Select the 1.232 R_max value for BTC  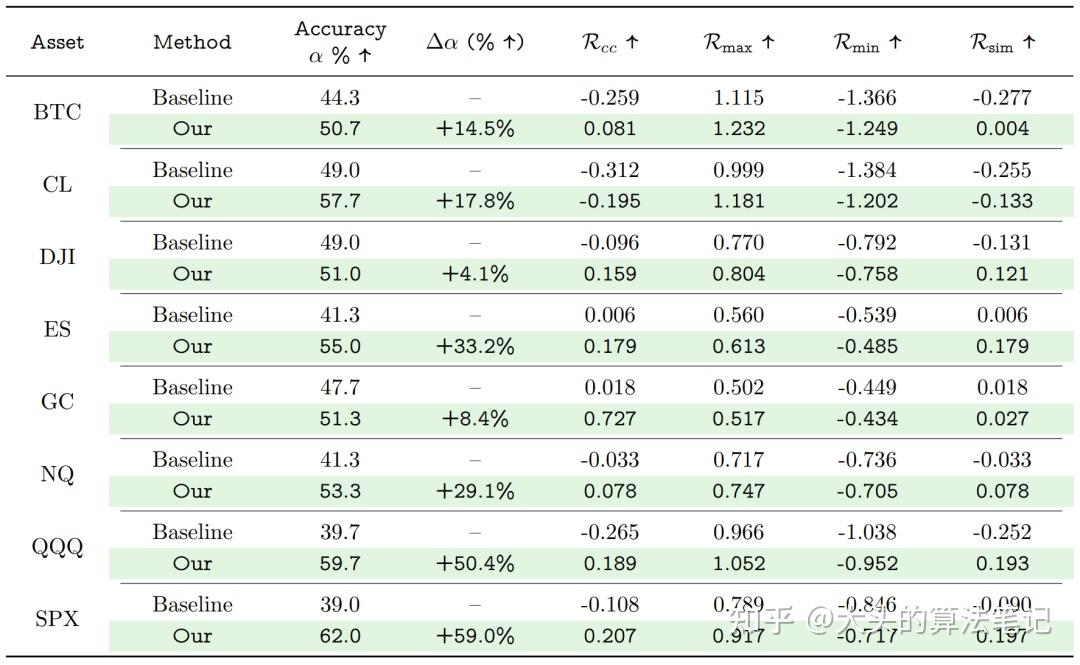[x=739, y=128]
